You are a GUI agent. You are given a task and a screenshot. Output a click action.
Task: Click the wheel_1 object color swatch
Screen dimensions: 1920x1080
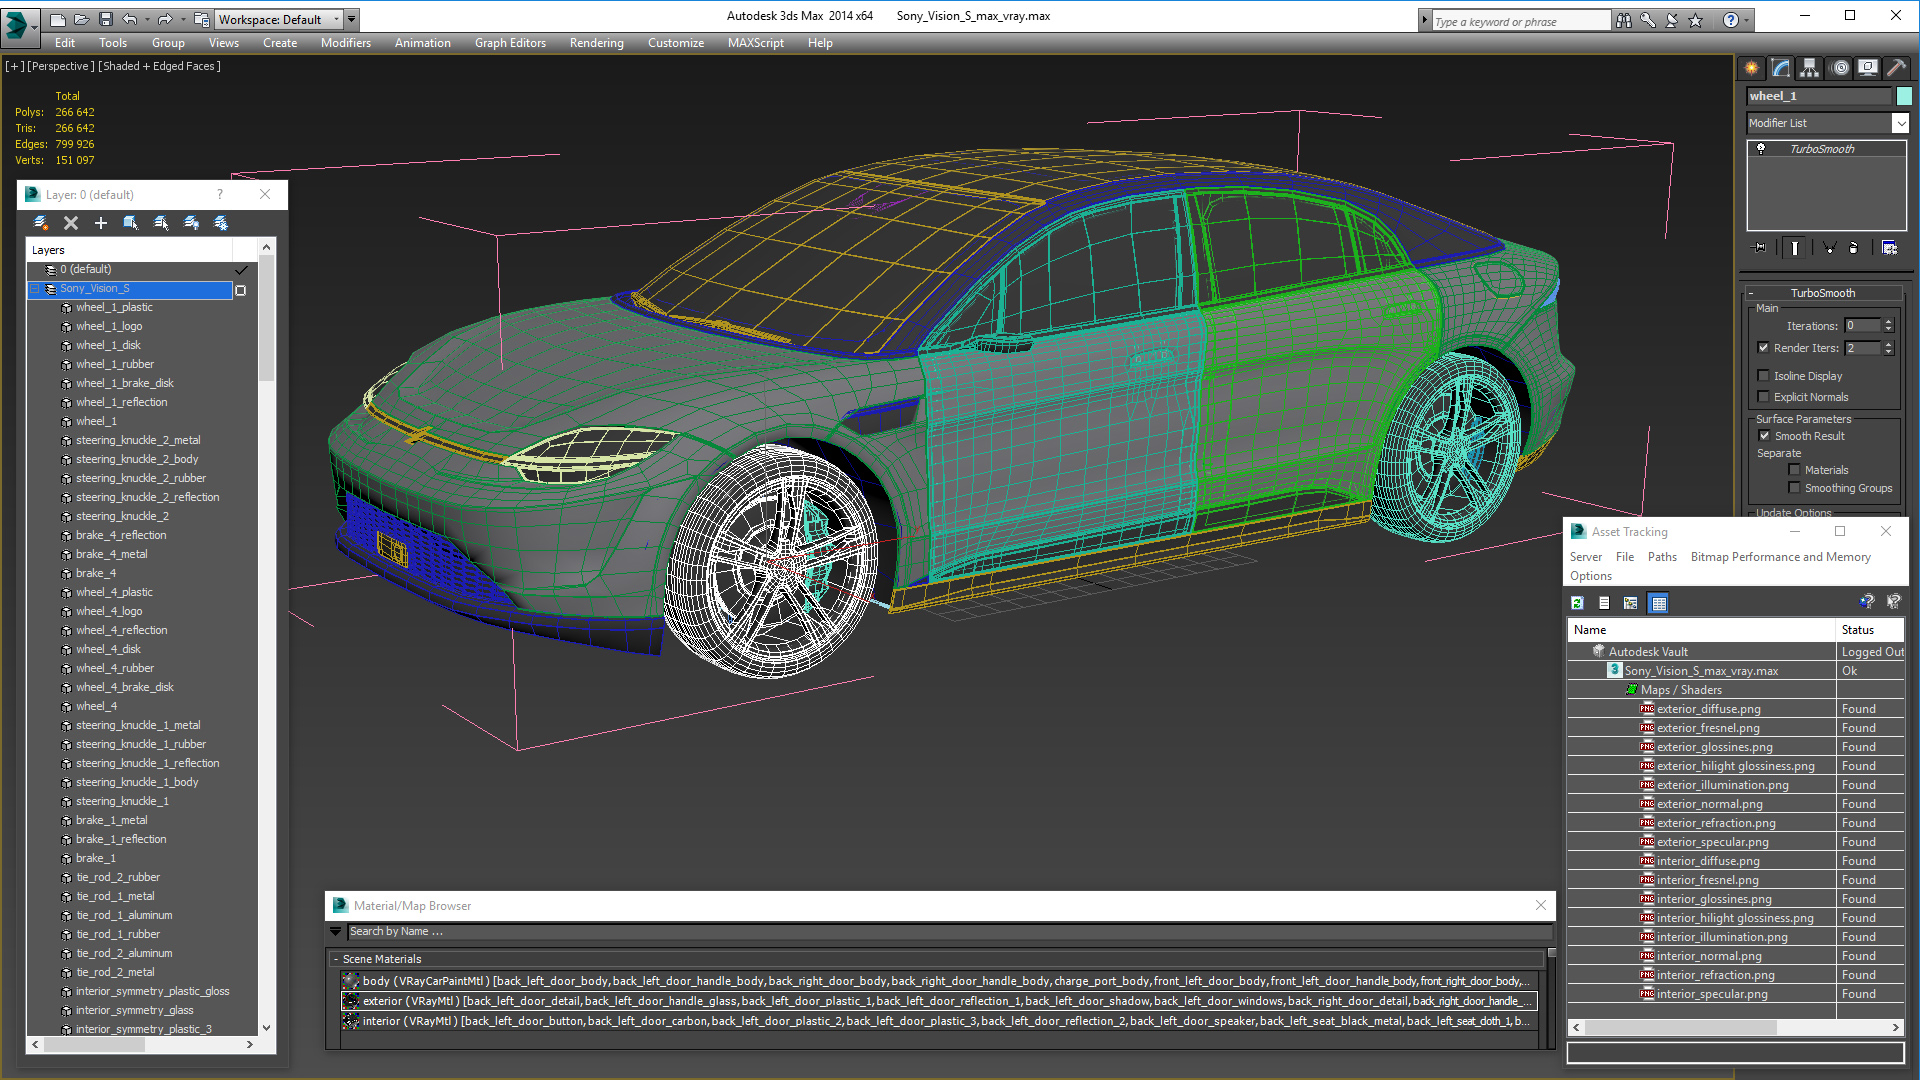coord(1904,96)
